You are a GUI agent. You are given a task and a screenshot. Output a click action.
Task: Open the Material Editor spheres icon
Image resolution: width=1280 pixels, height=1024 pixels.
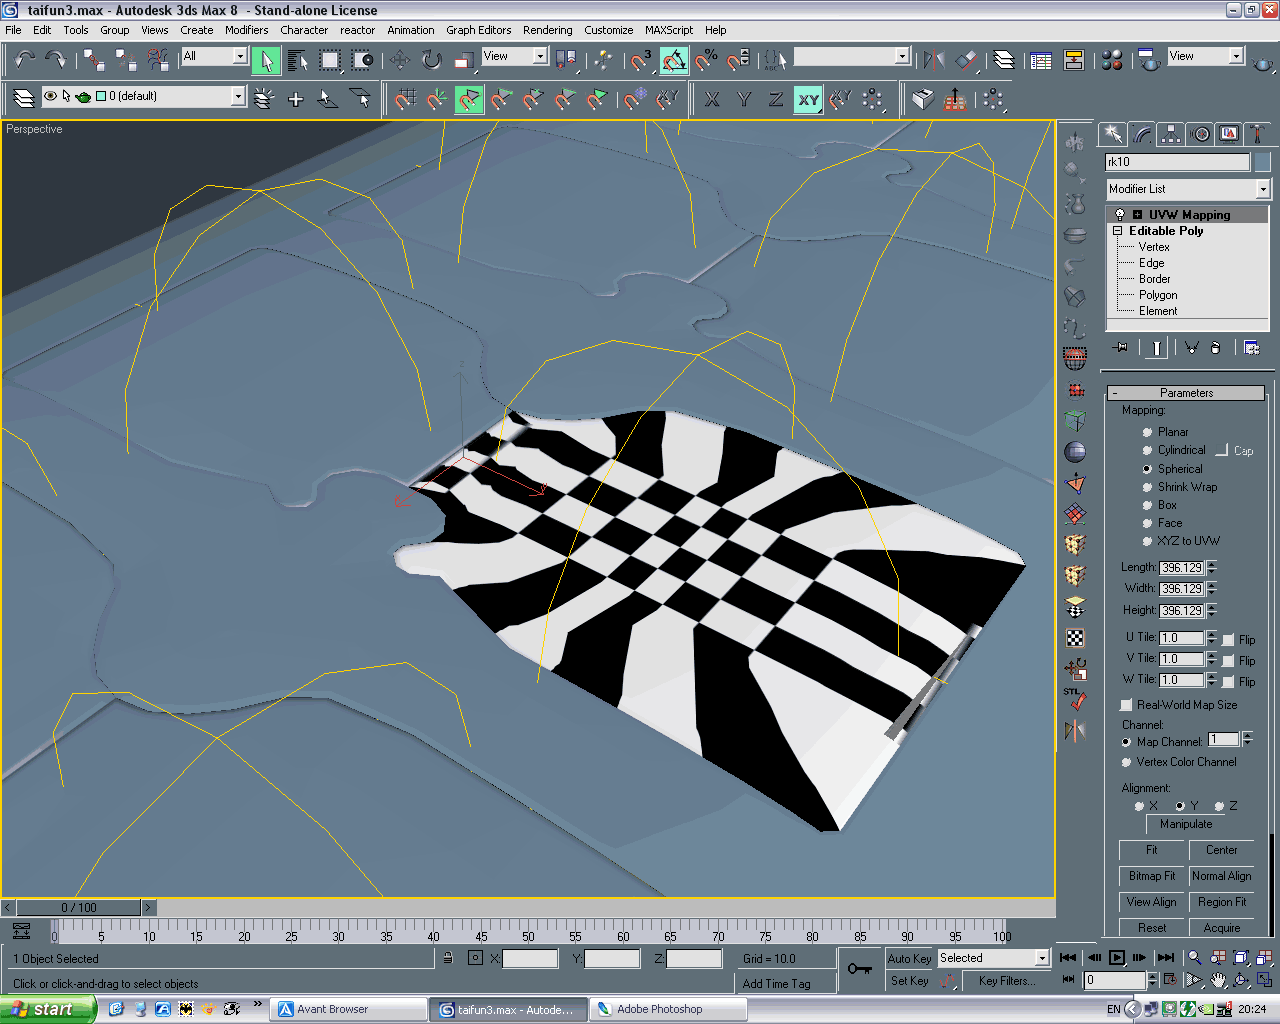coord(1111,61)
